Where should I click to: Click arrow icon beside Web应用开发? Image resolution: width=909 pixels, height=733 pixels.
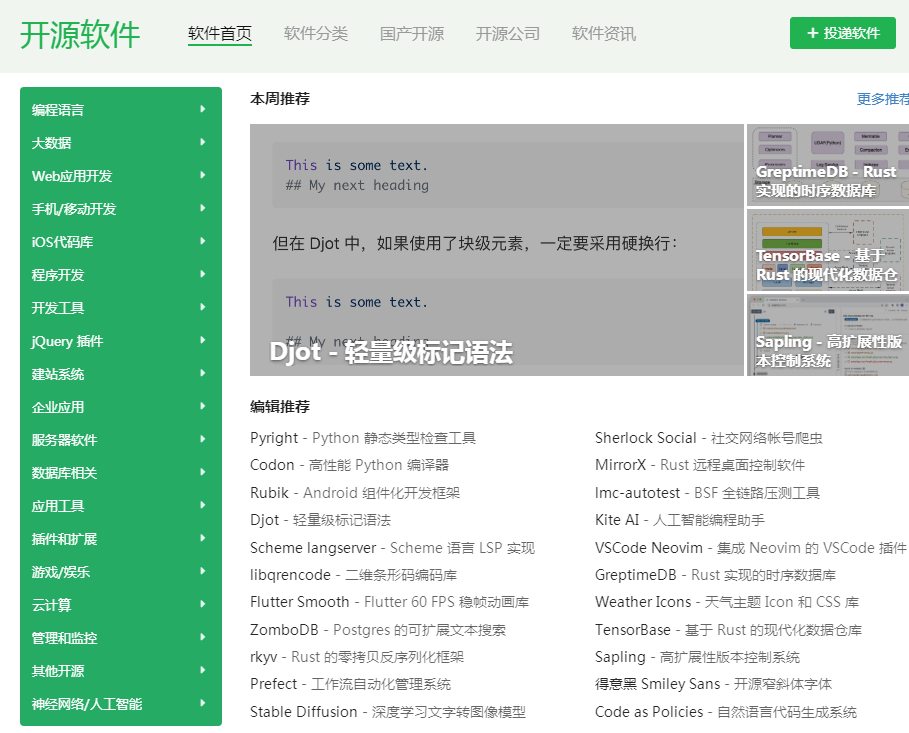(203, 175)
